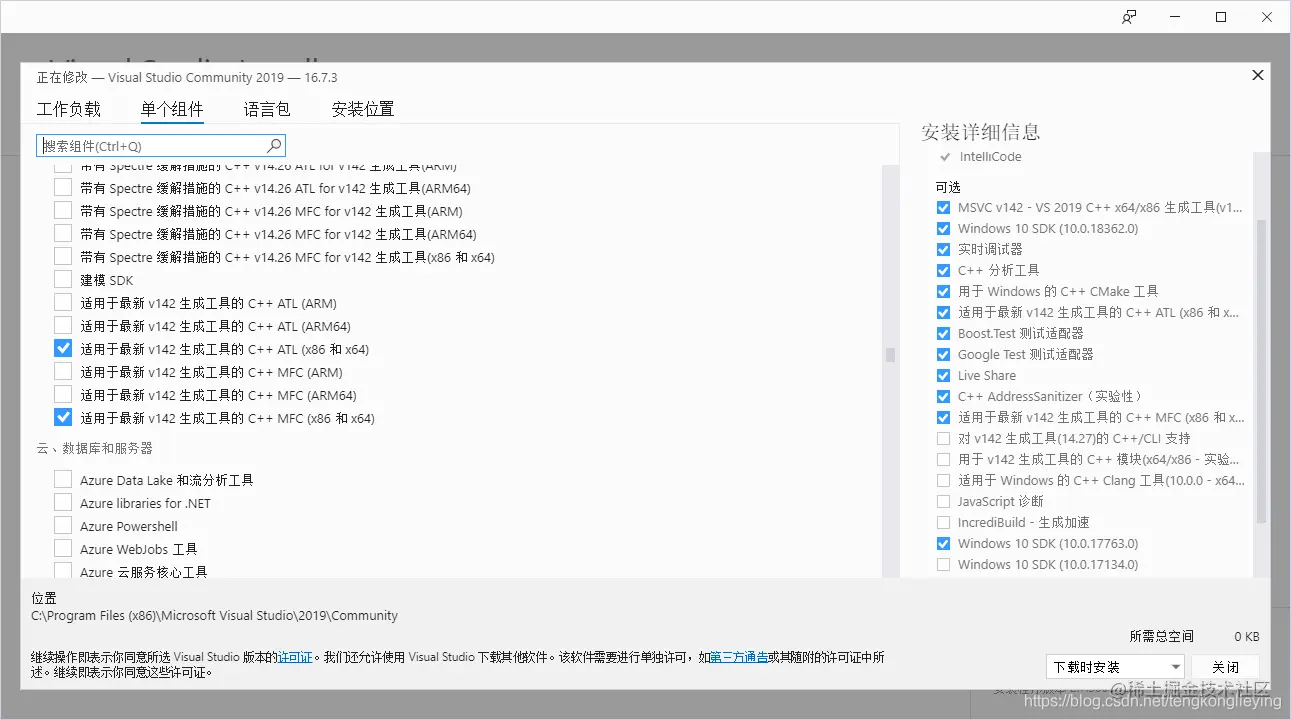This screenshot has width=1291, height=720.
Task: Select the 单个组件 tab
Action: tap(172, 109)
